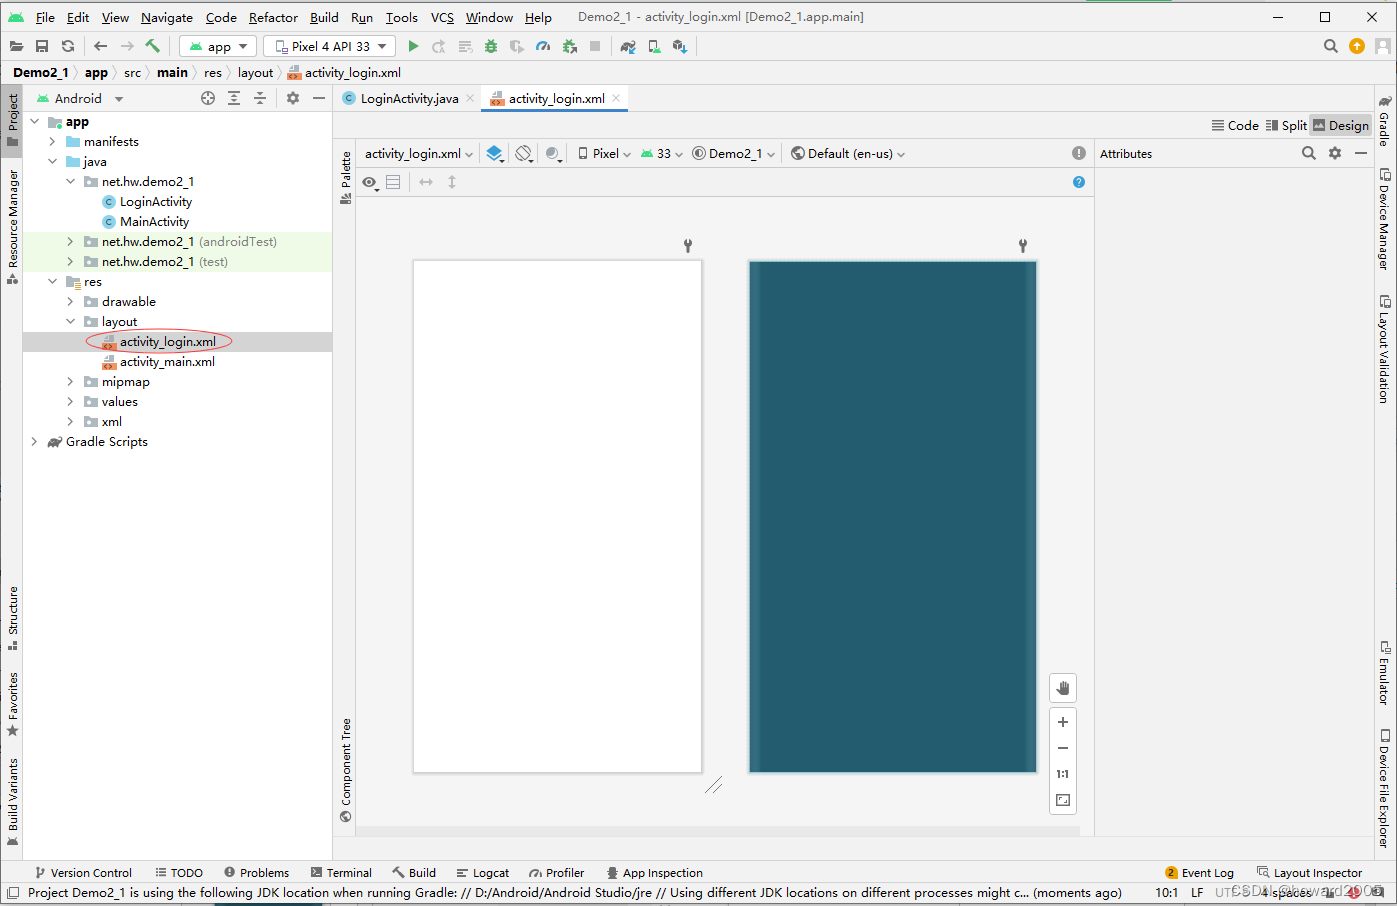The height and width of the screenshot is (906, 1397).
Task: Expand the drawable folder
Action: tap(70, 302)
